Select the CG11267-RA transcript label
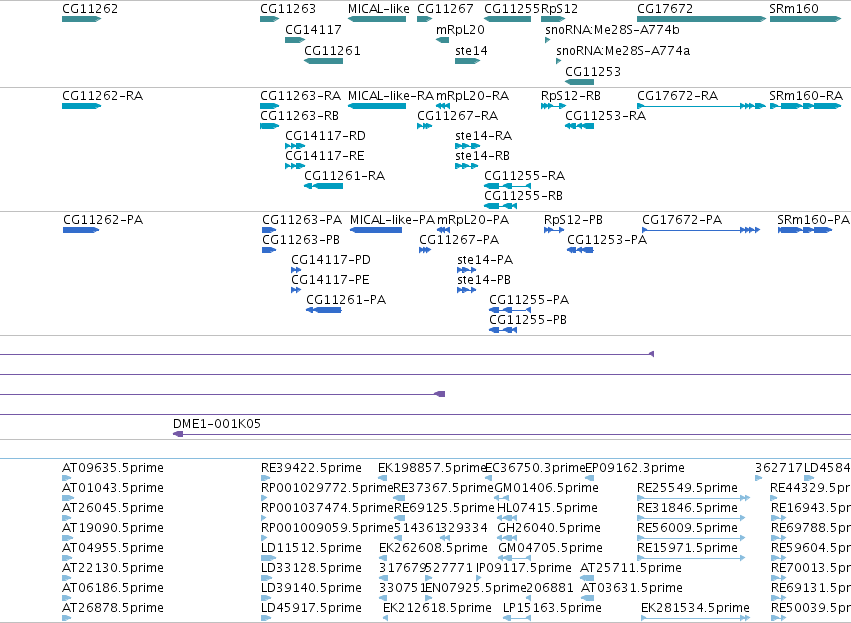The image size is (851, 623). pos(458,116)
